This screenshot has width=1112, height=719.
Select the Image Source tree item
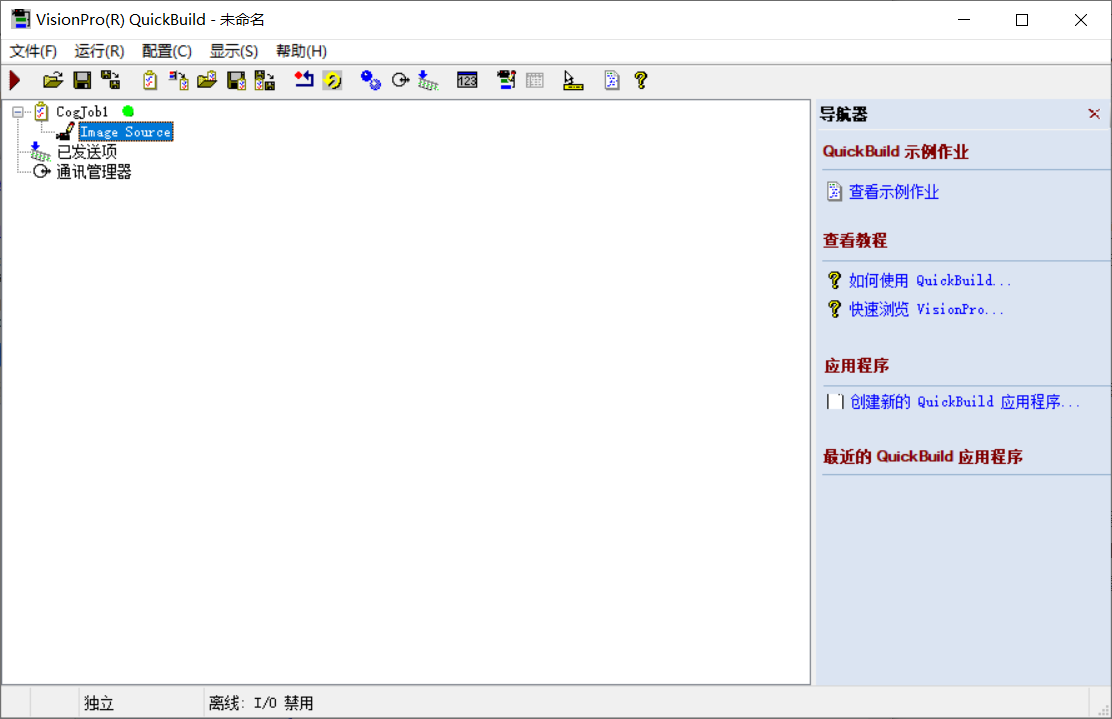point(126,132)
